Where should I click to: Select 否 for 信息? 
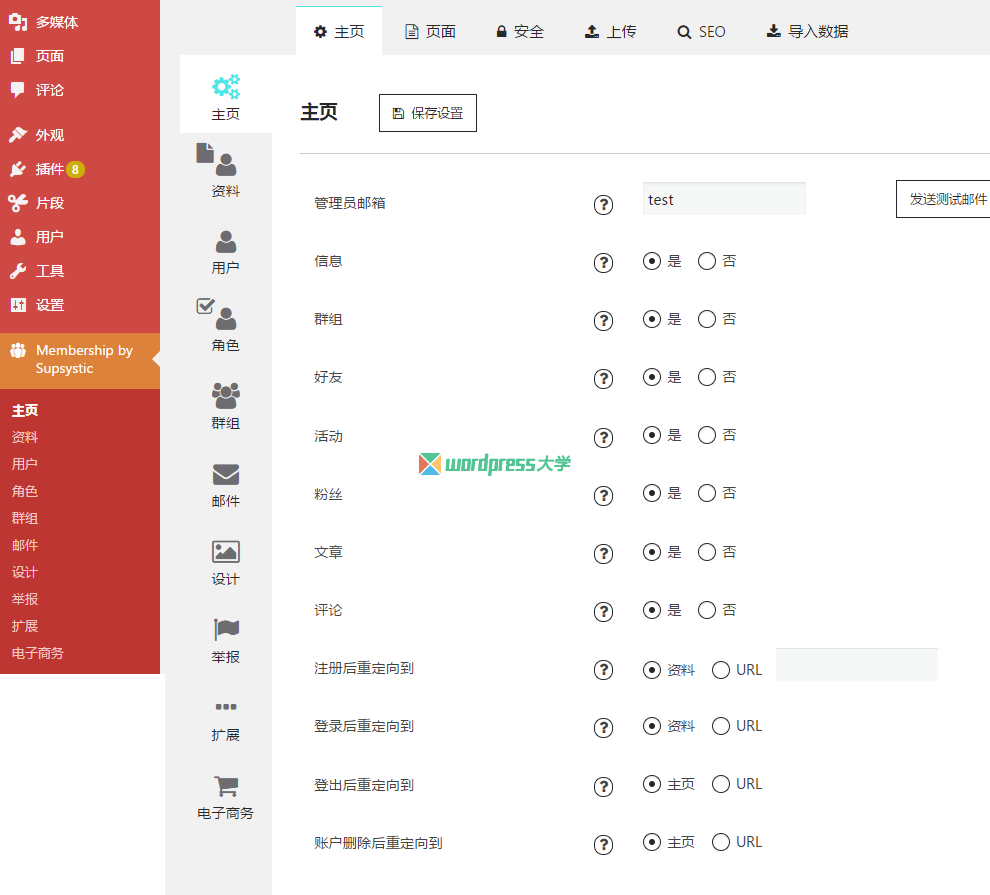tap(707, 261)
